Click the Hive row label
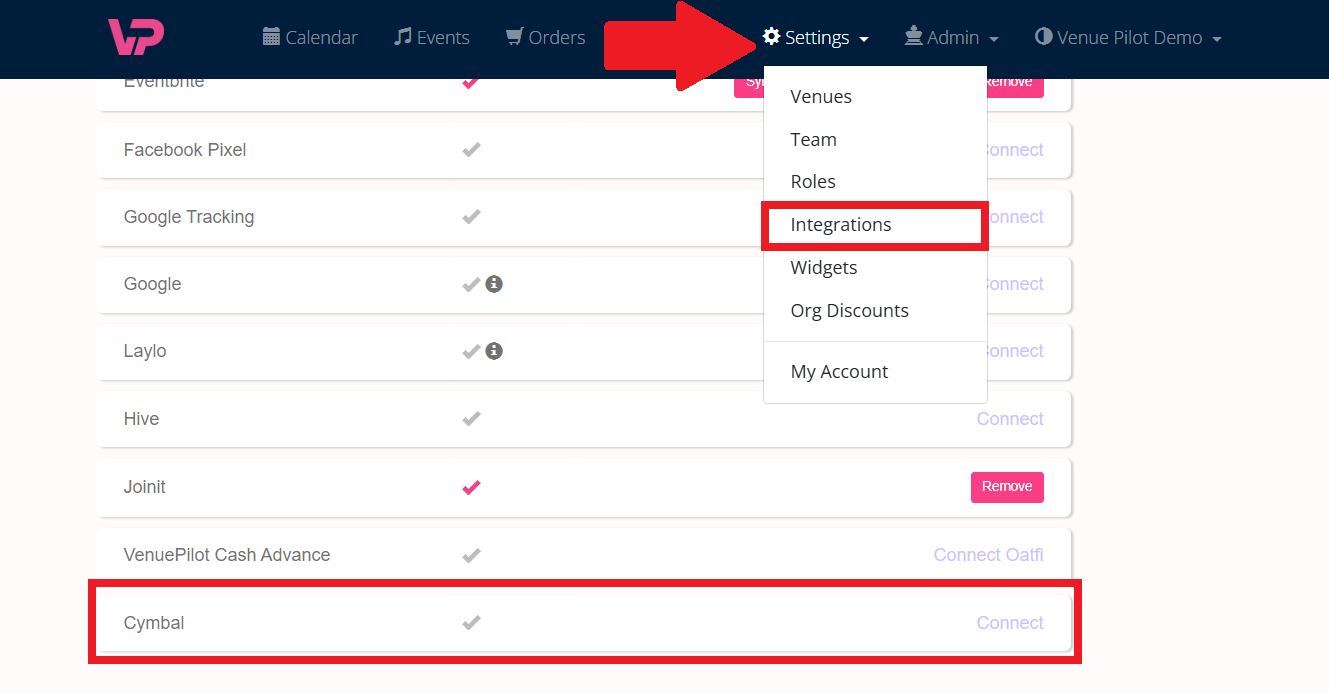 click(141, 419)
